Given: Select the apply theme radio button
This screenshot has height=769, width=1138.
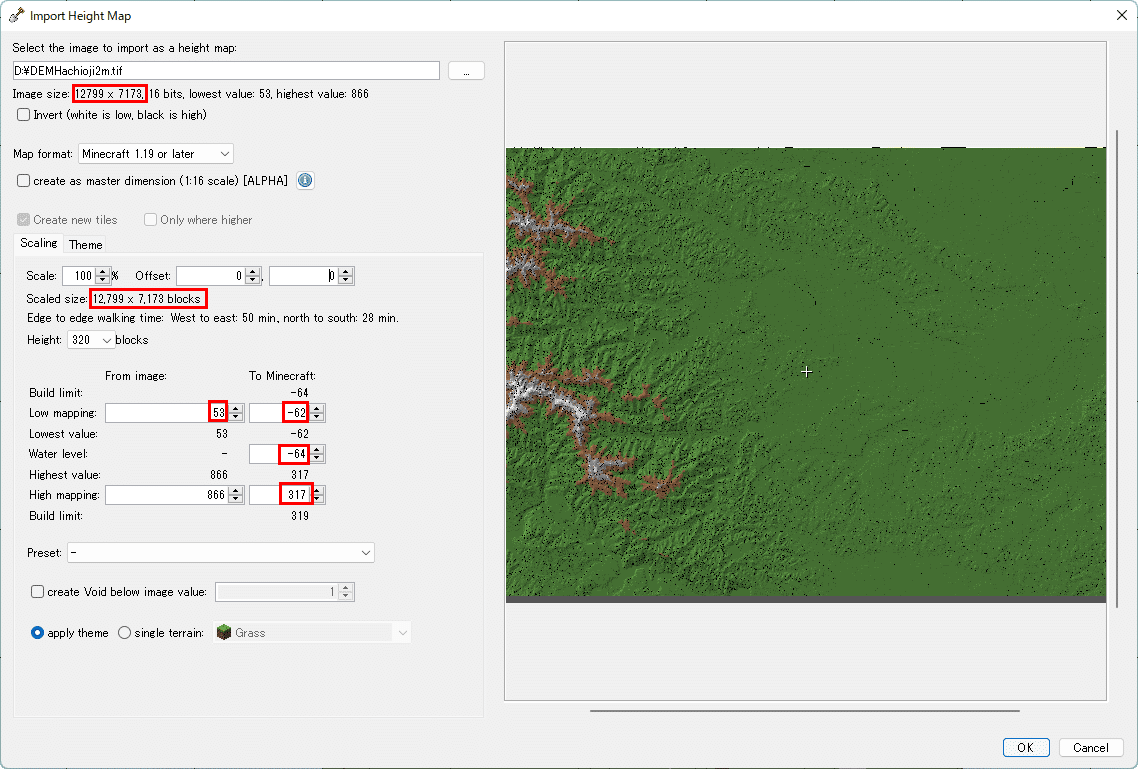Looking at the screenshot, I should click(x=37, y=632).
